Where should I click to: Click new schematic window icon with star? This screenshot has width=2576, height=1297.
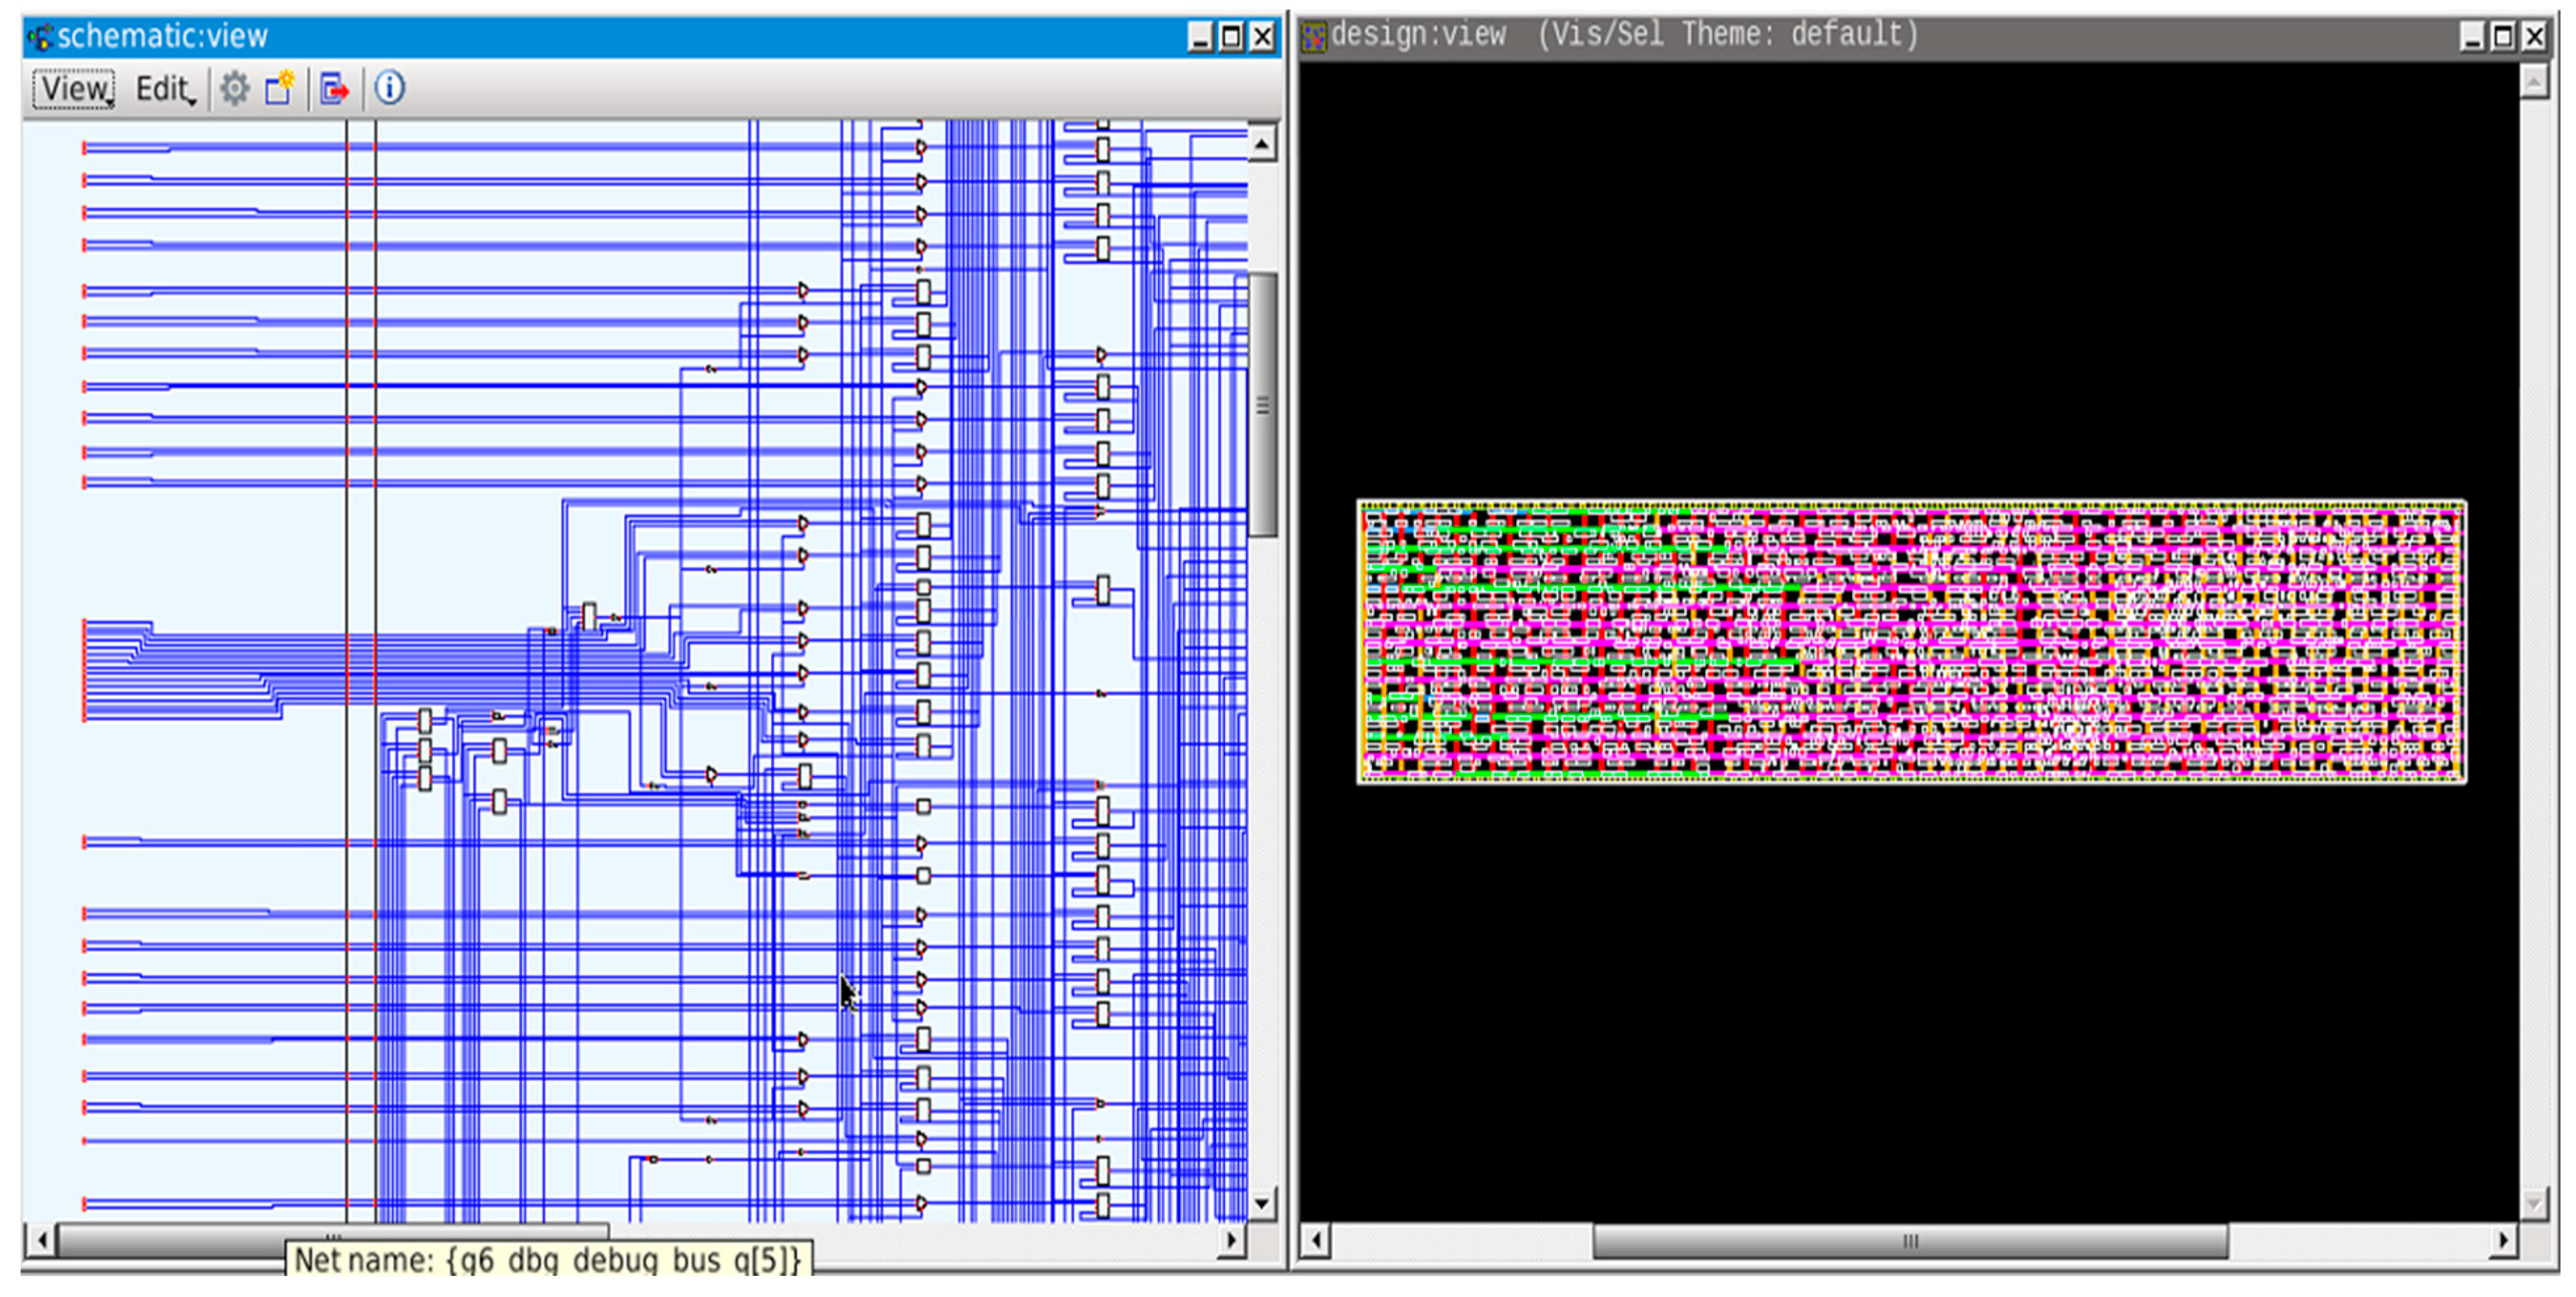(x=280, y=88)
